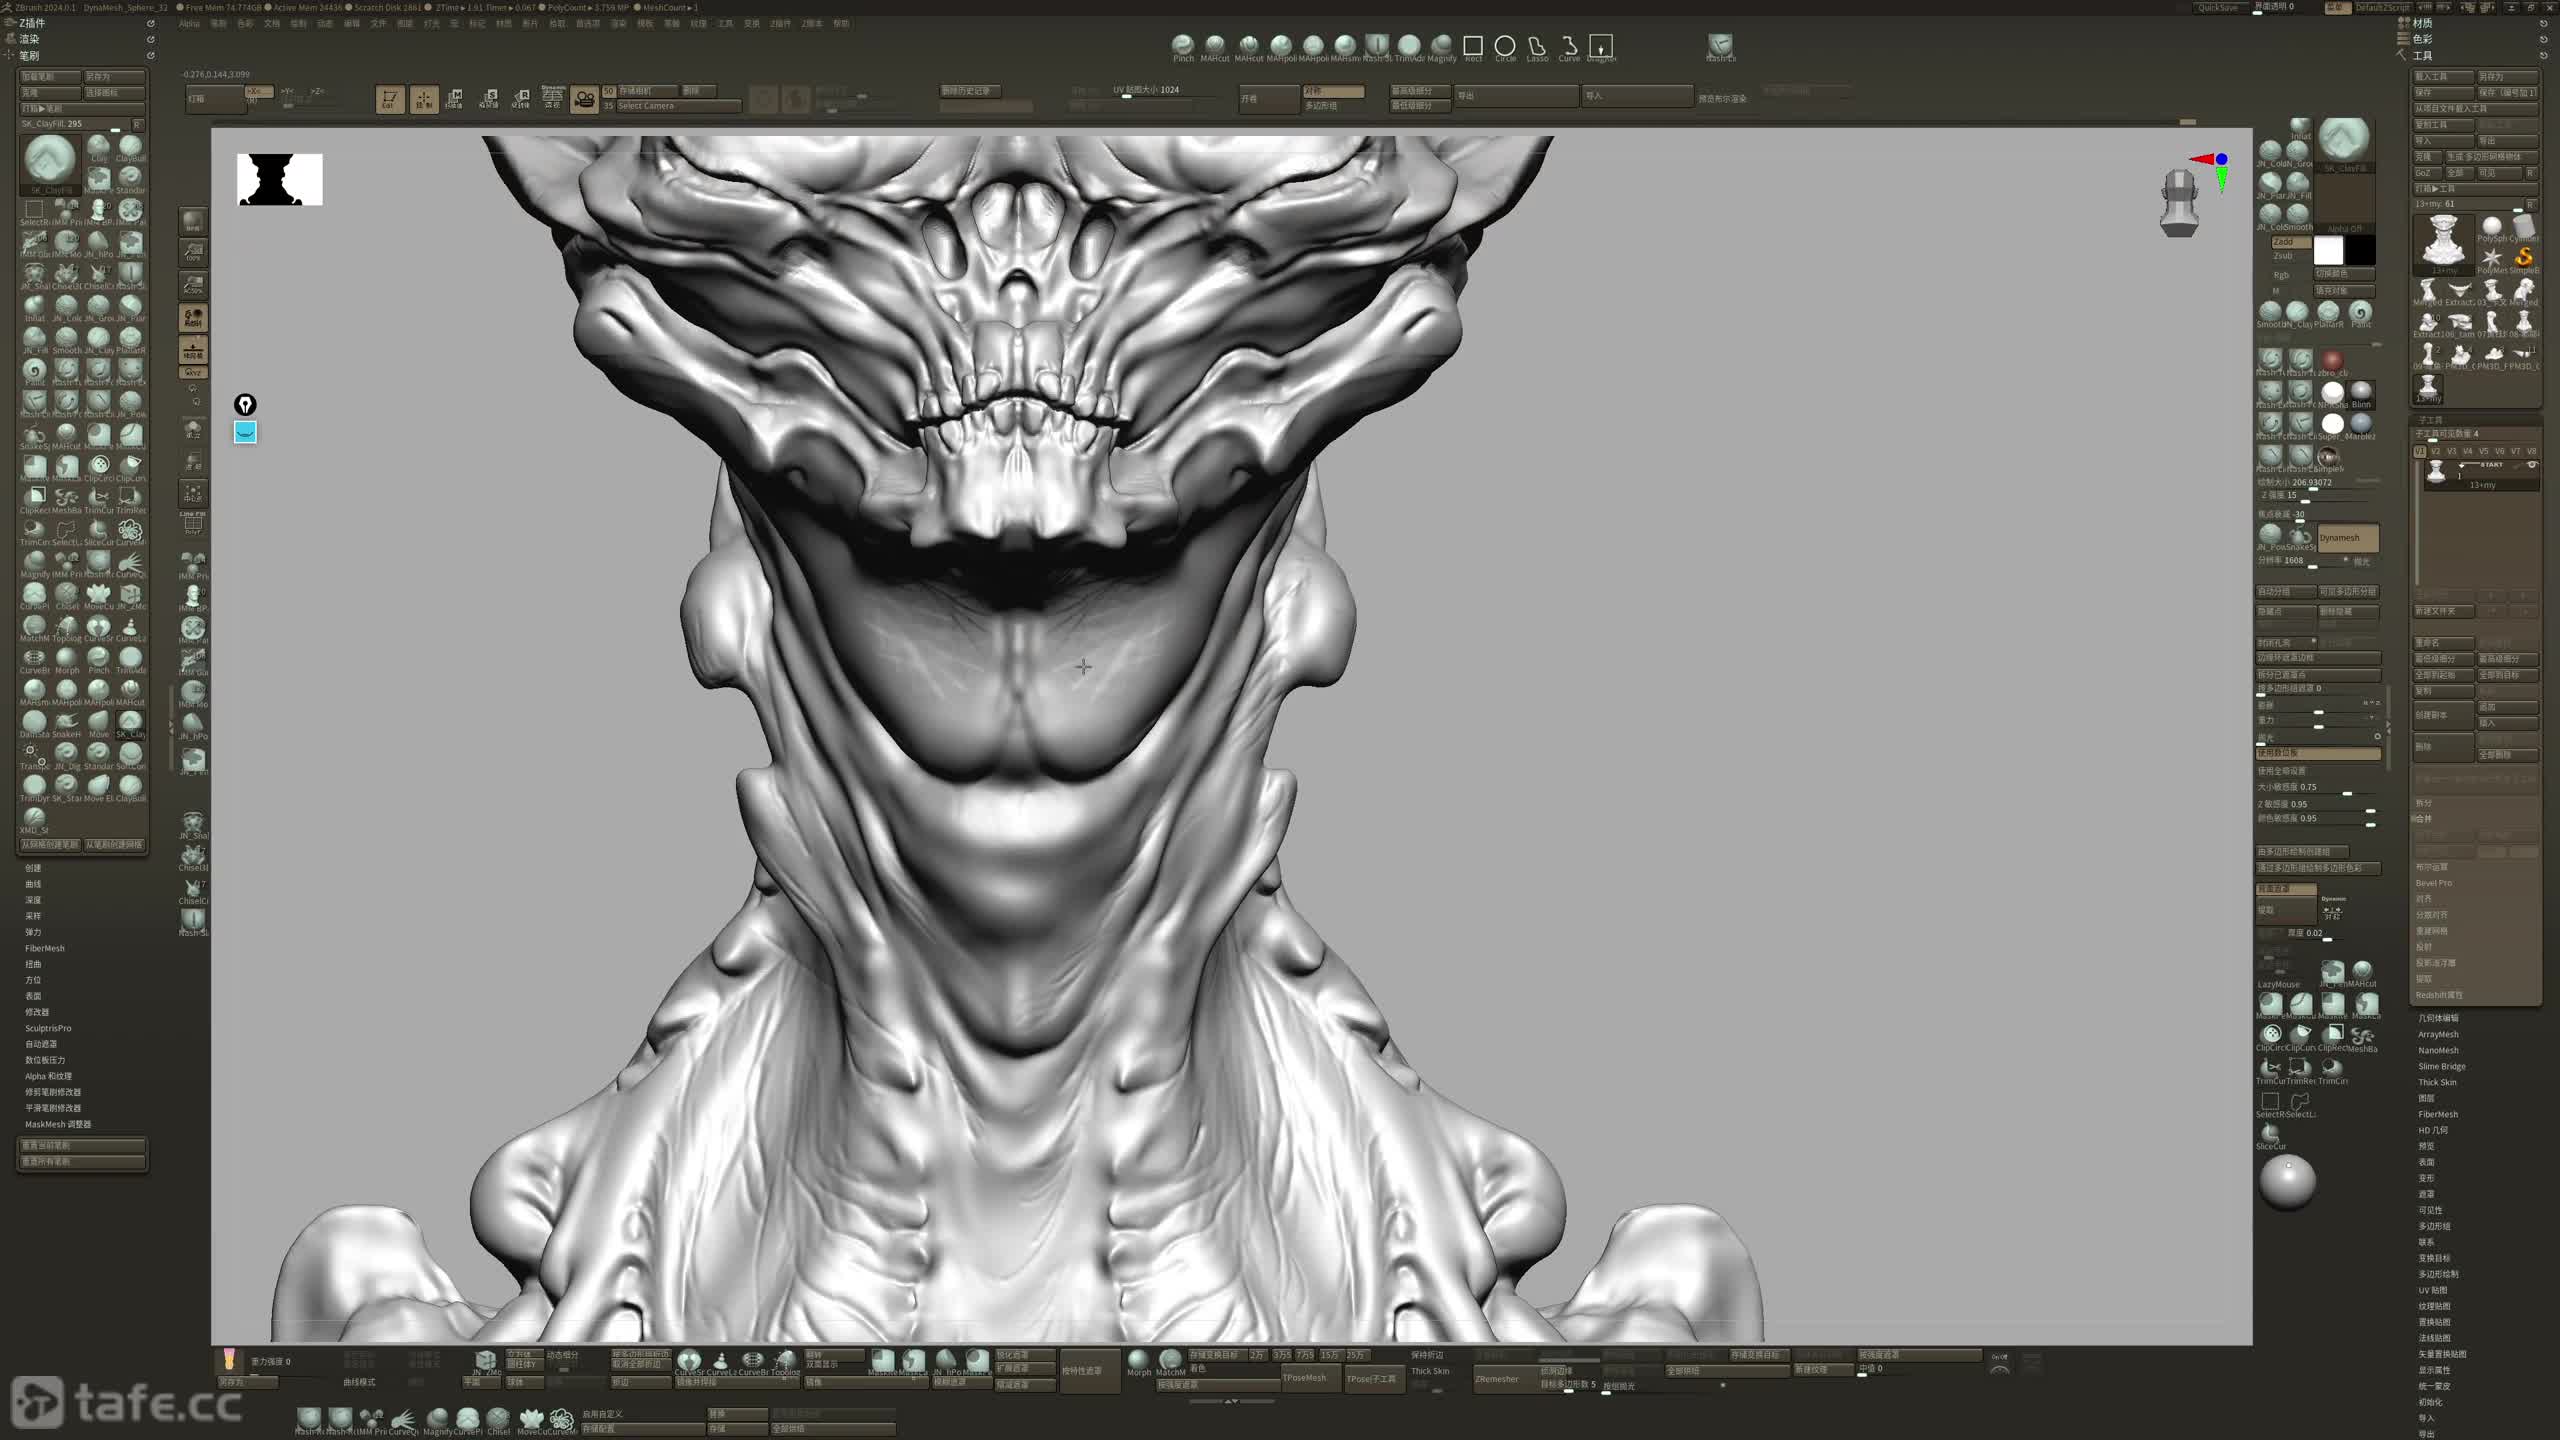Select the Paint spiral brush on right shelf
The height and width of the screenshot is (1440, 2560).
coord(2361,313)
